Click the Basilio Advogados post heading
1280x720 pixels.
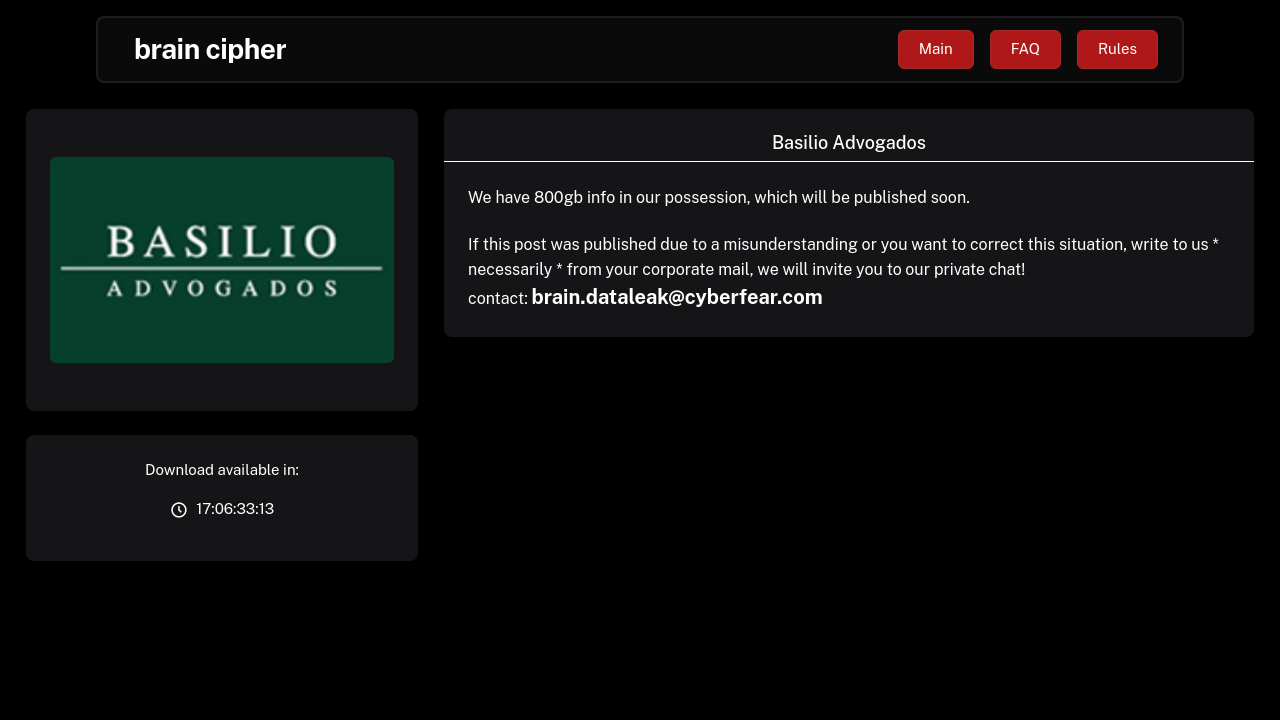pyautogui.click(x=848, y=143)
